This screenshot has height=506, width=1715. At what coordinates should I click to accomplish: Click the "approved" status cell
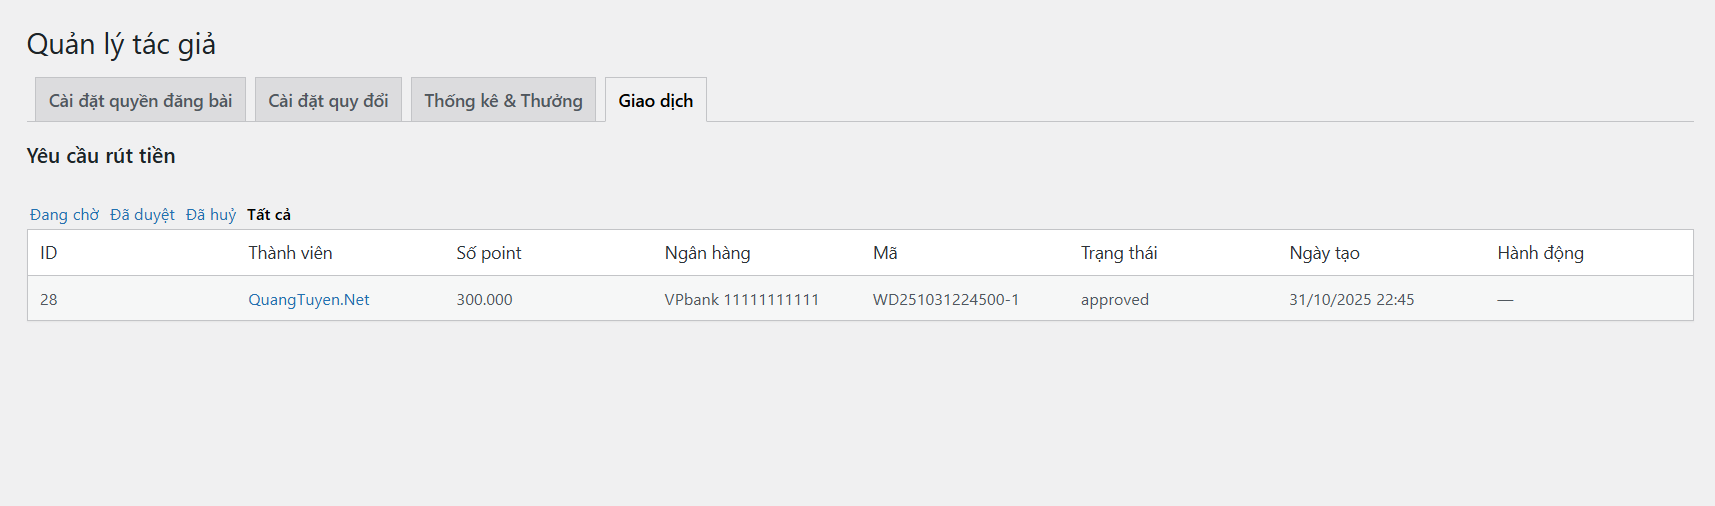point(1115,300)
